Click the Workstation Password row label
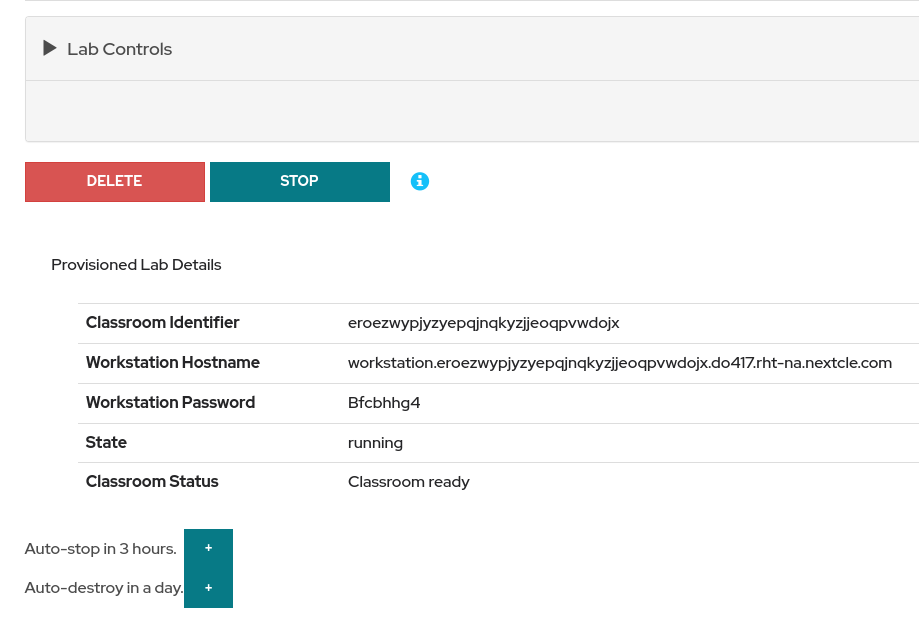The image size is (919, 617). tap(170, 403)
